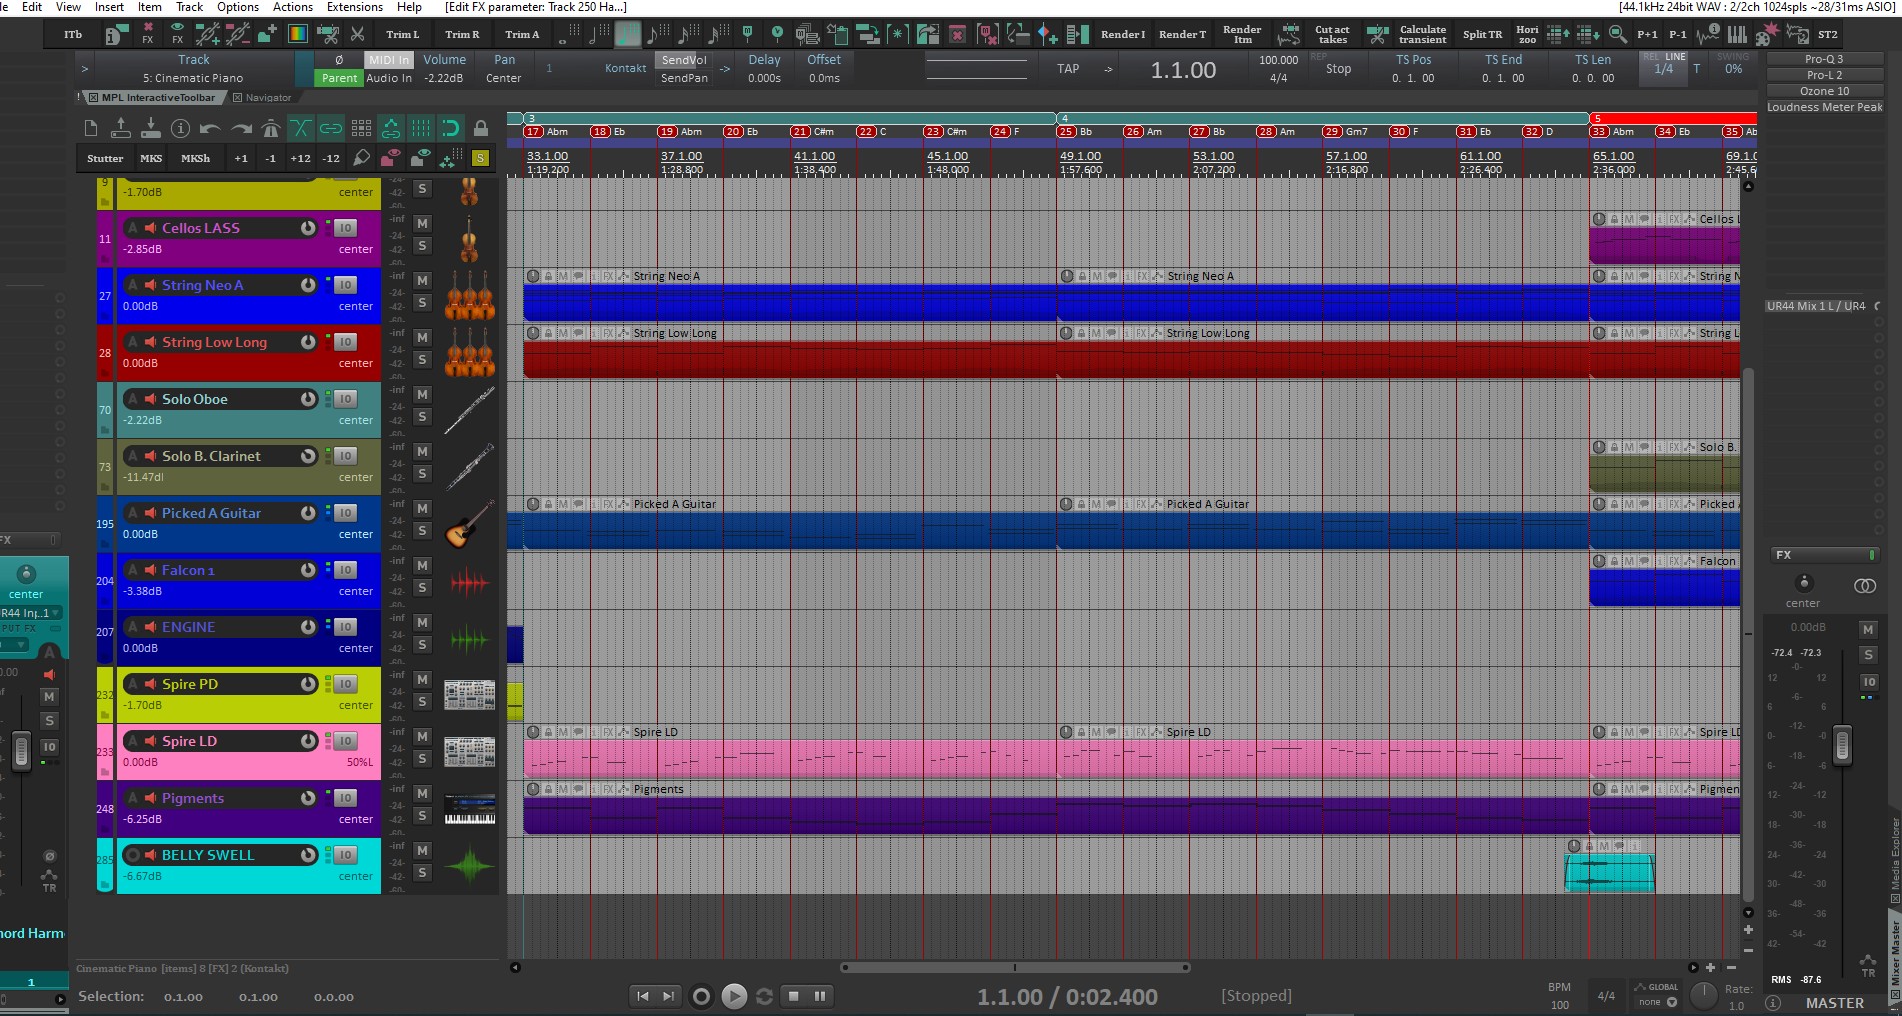Image resolution: width=1902 pixels, height=1016 pixels.
Task: Mute the Solo Oboe track
Action: [422, 394]
